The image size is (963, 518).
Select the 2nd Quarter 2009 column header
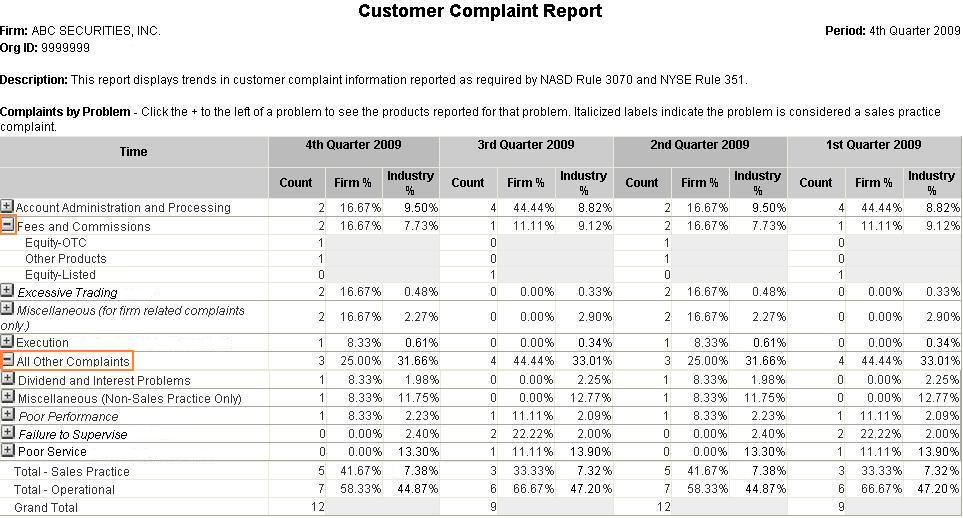700,146
